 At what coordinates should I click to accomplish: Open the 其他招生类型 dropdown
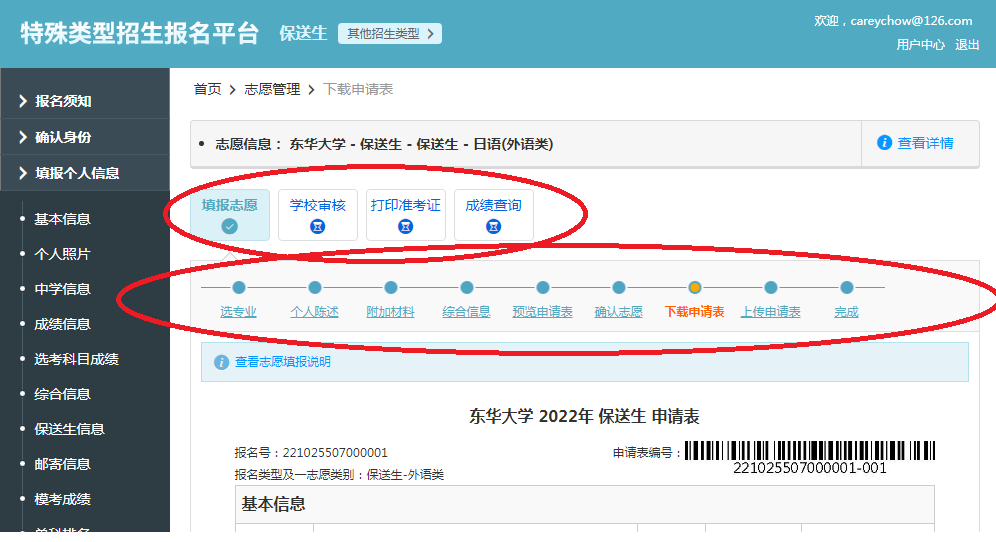click(x=389, y=34)
